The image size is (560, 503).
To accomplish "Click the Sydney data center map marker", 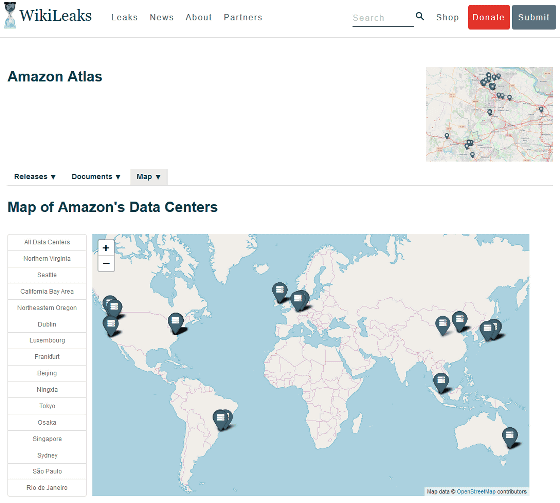I will (x=510, y=437).
